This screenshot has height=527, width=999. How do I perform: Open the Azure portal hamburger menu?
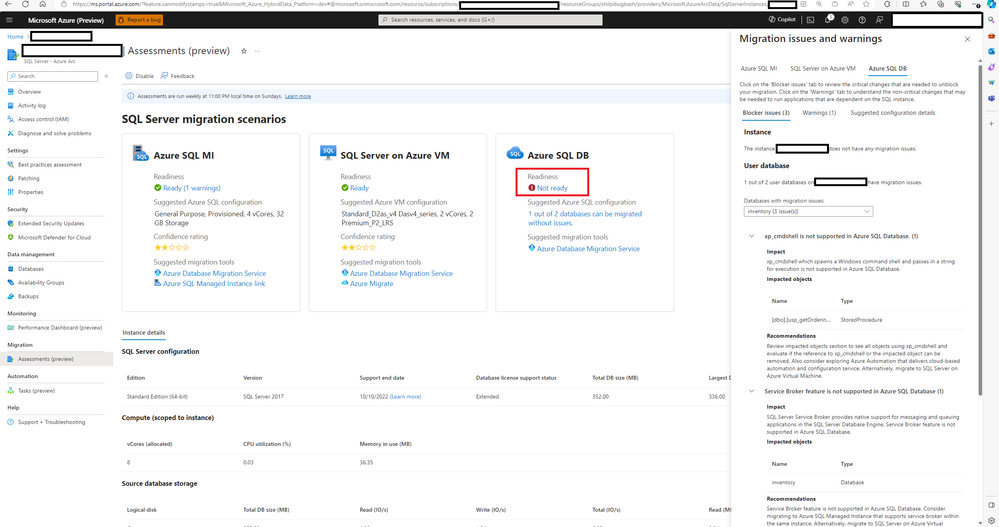9,20
